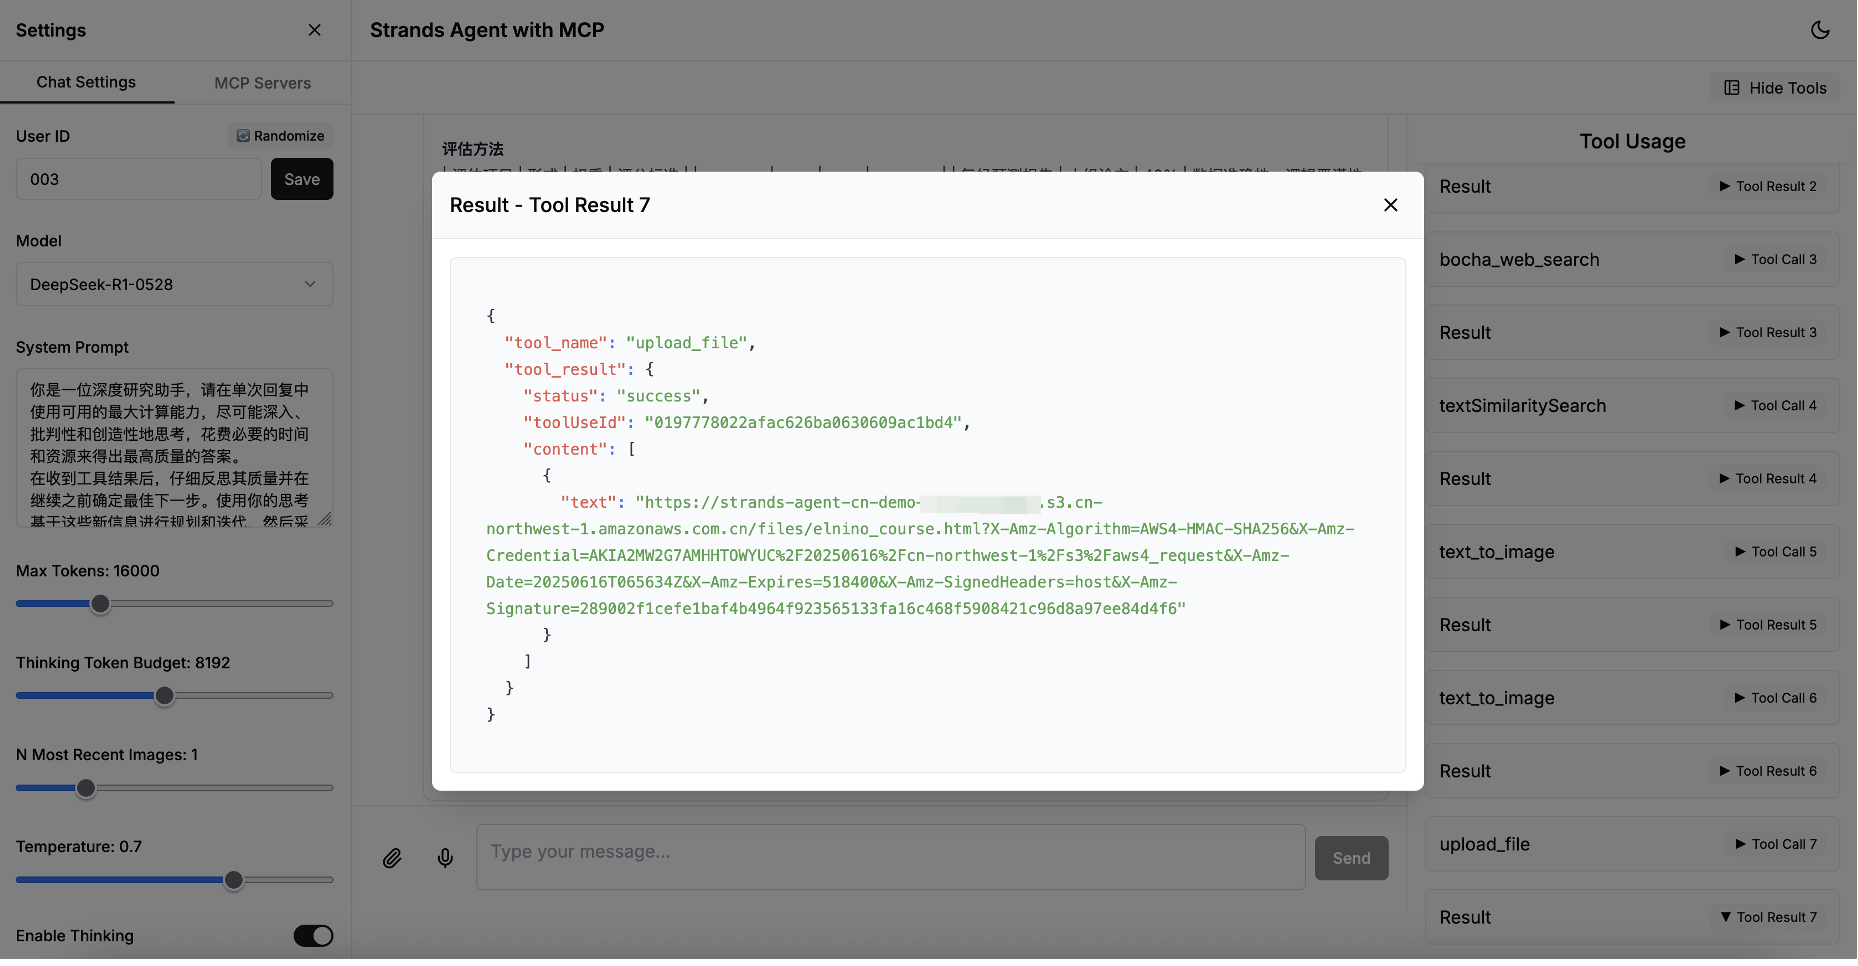Click the paperclip attach file icon

tap(392, 858)
